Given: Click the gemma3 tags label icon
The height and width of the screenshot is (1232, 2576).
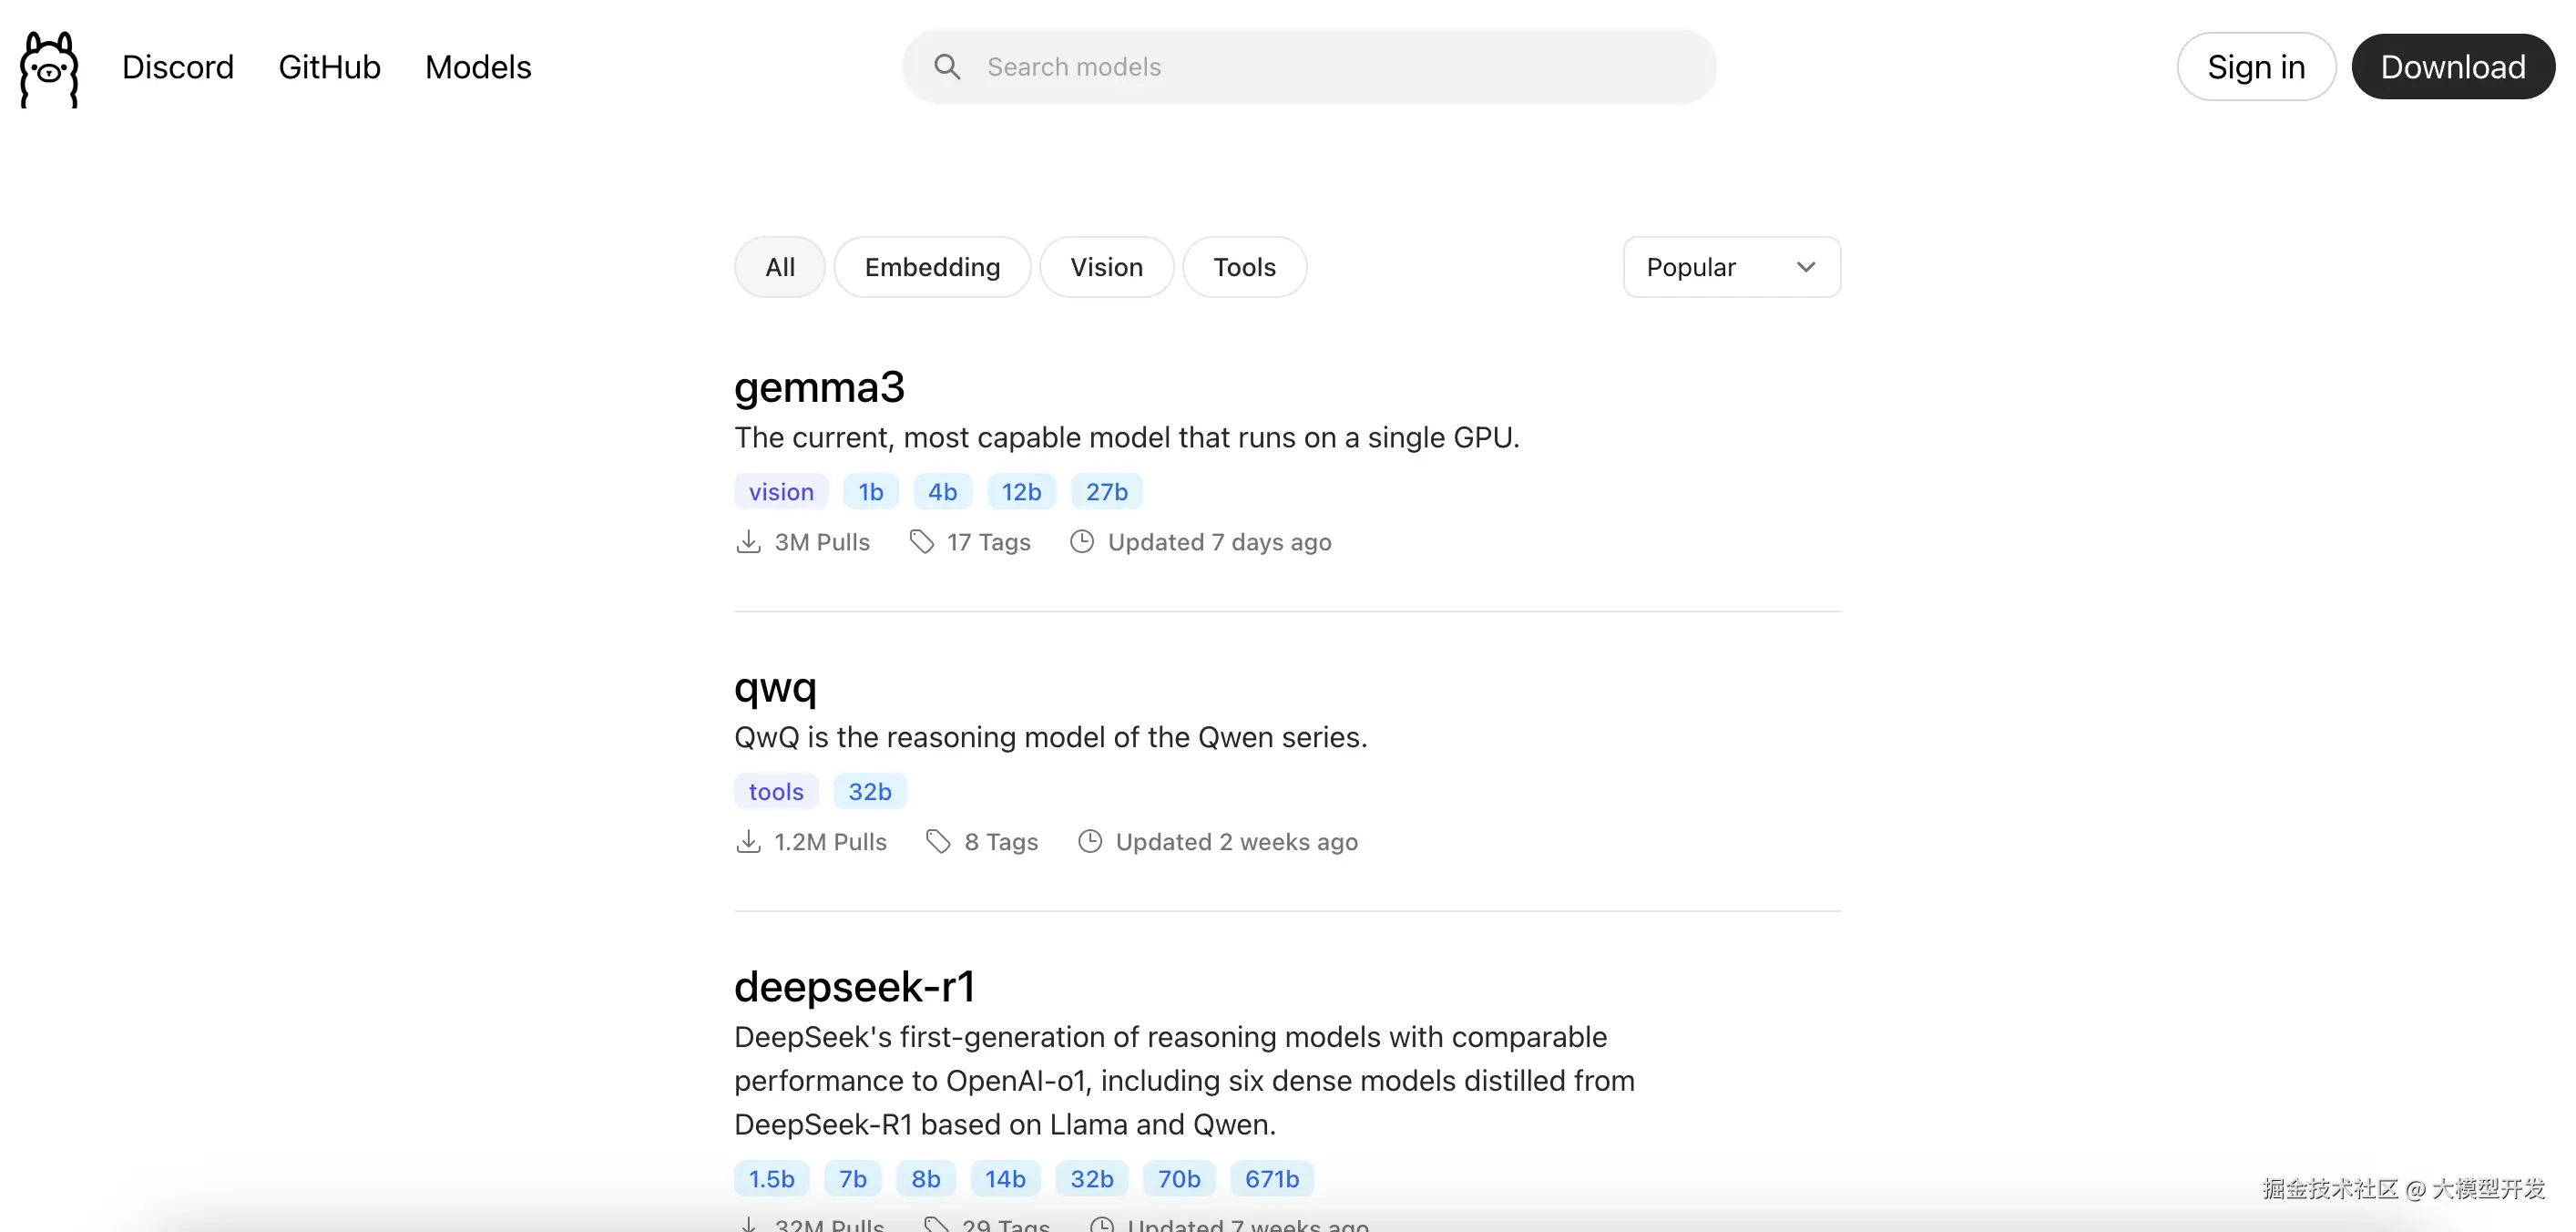Looking at the screenshot, I should tap(921, 542).
